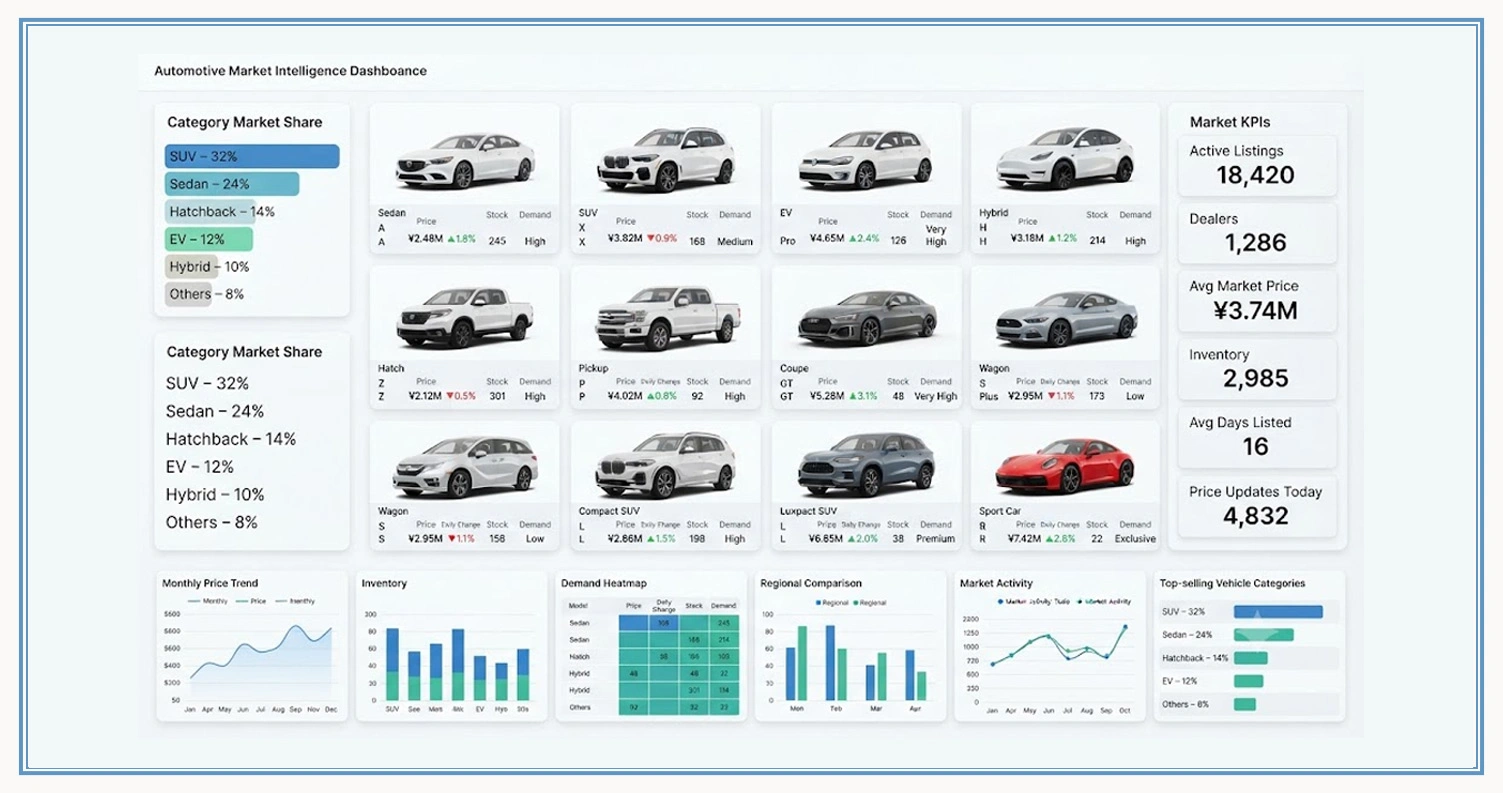Click the ¥6.65M price in the Luxpact SUV card
1503x793 pixels.
click(827, 539)
